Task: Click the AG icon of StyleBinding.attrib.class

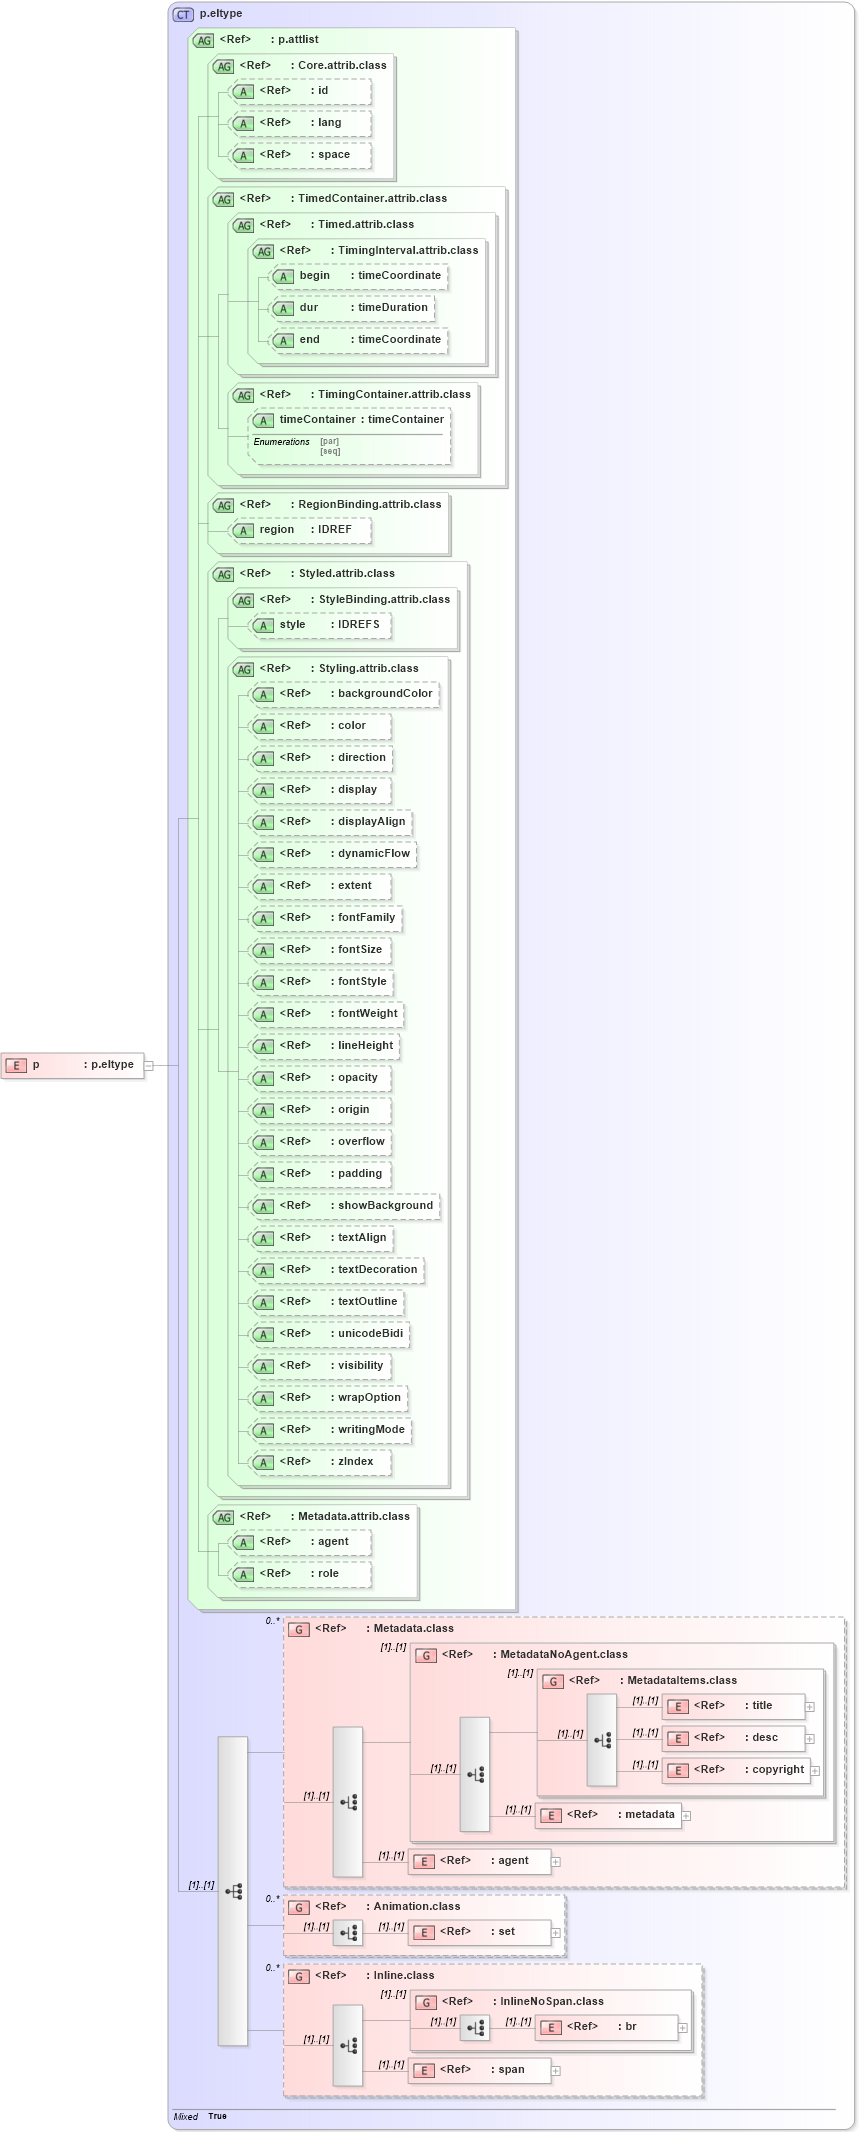Action: (243, 600)
